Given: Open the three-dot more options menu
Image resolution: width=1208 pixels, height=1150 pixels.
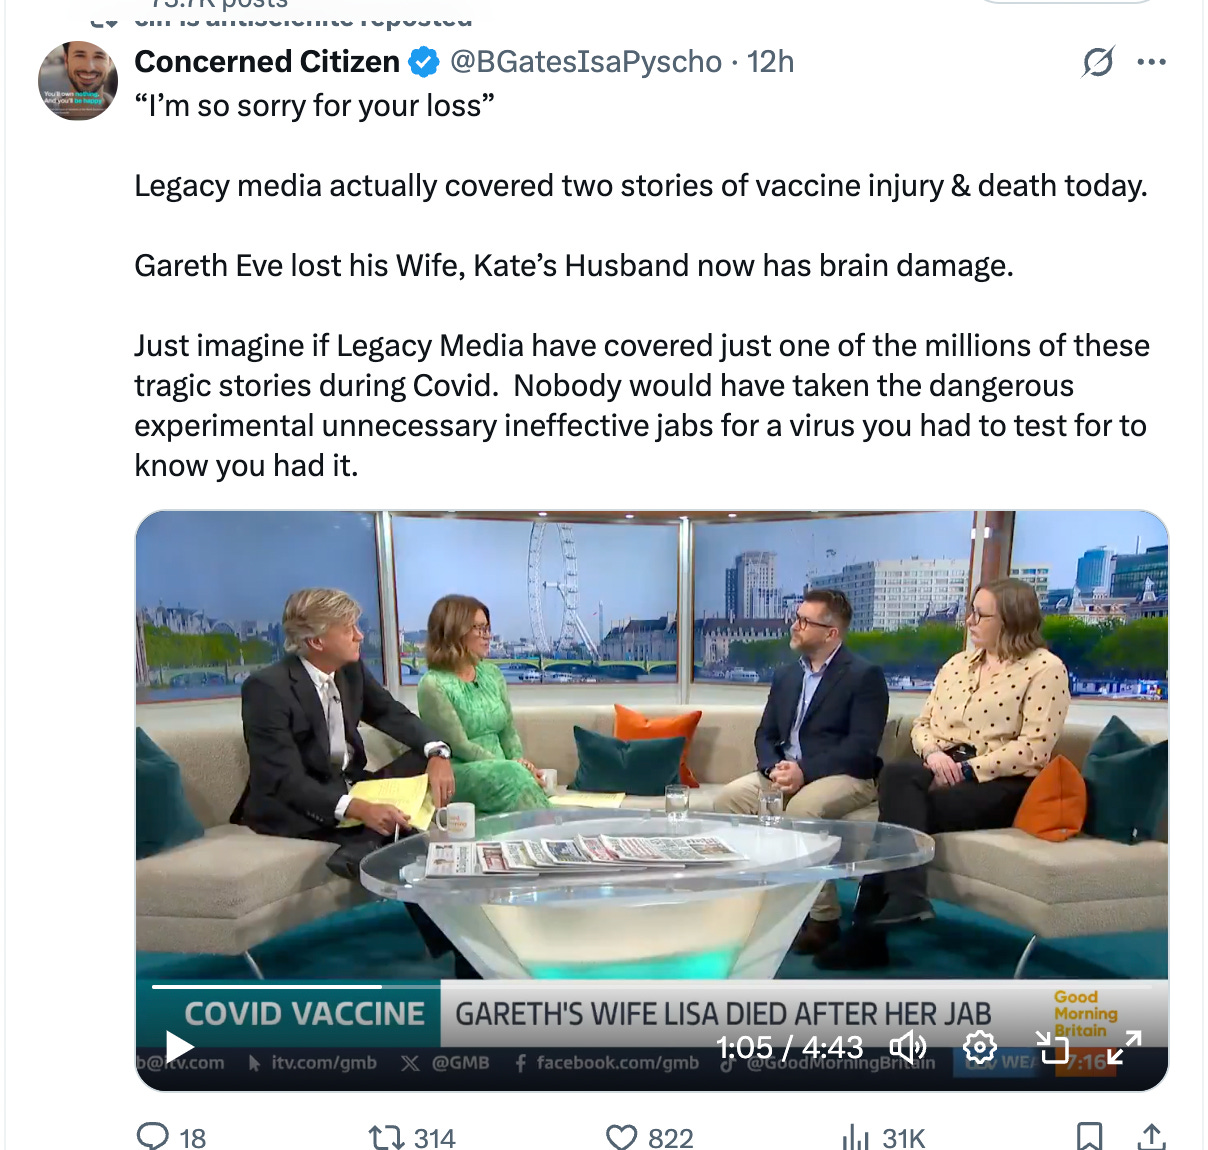Looking at the screenshot, I should [1152, 62].
